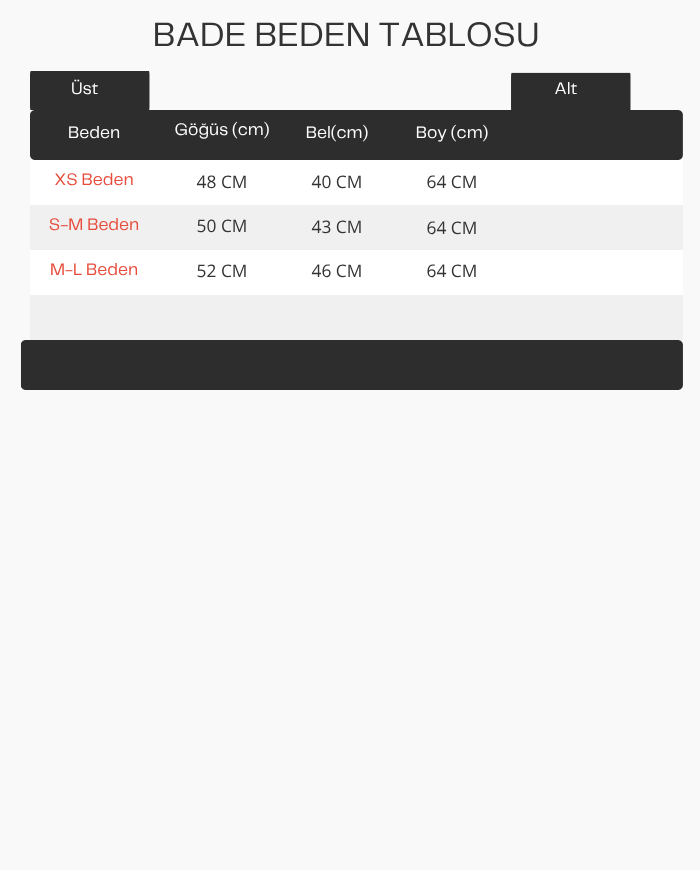Select the S-M Beden row label
Image resolution: width=700 pixels, height=870 pixels.
(x=94, y=225)
